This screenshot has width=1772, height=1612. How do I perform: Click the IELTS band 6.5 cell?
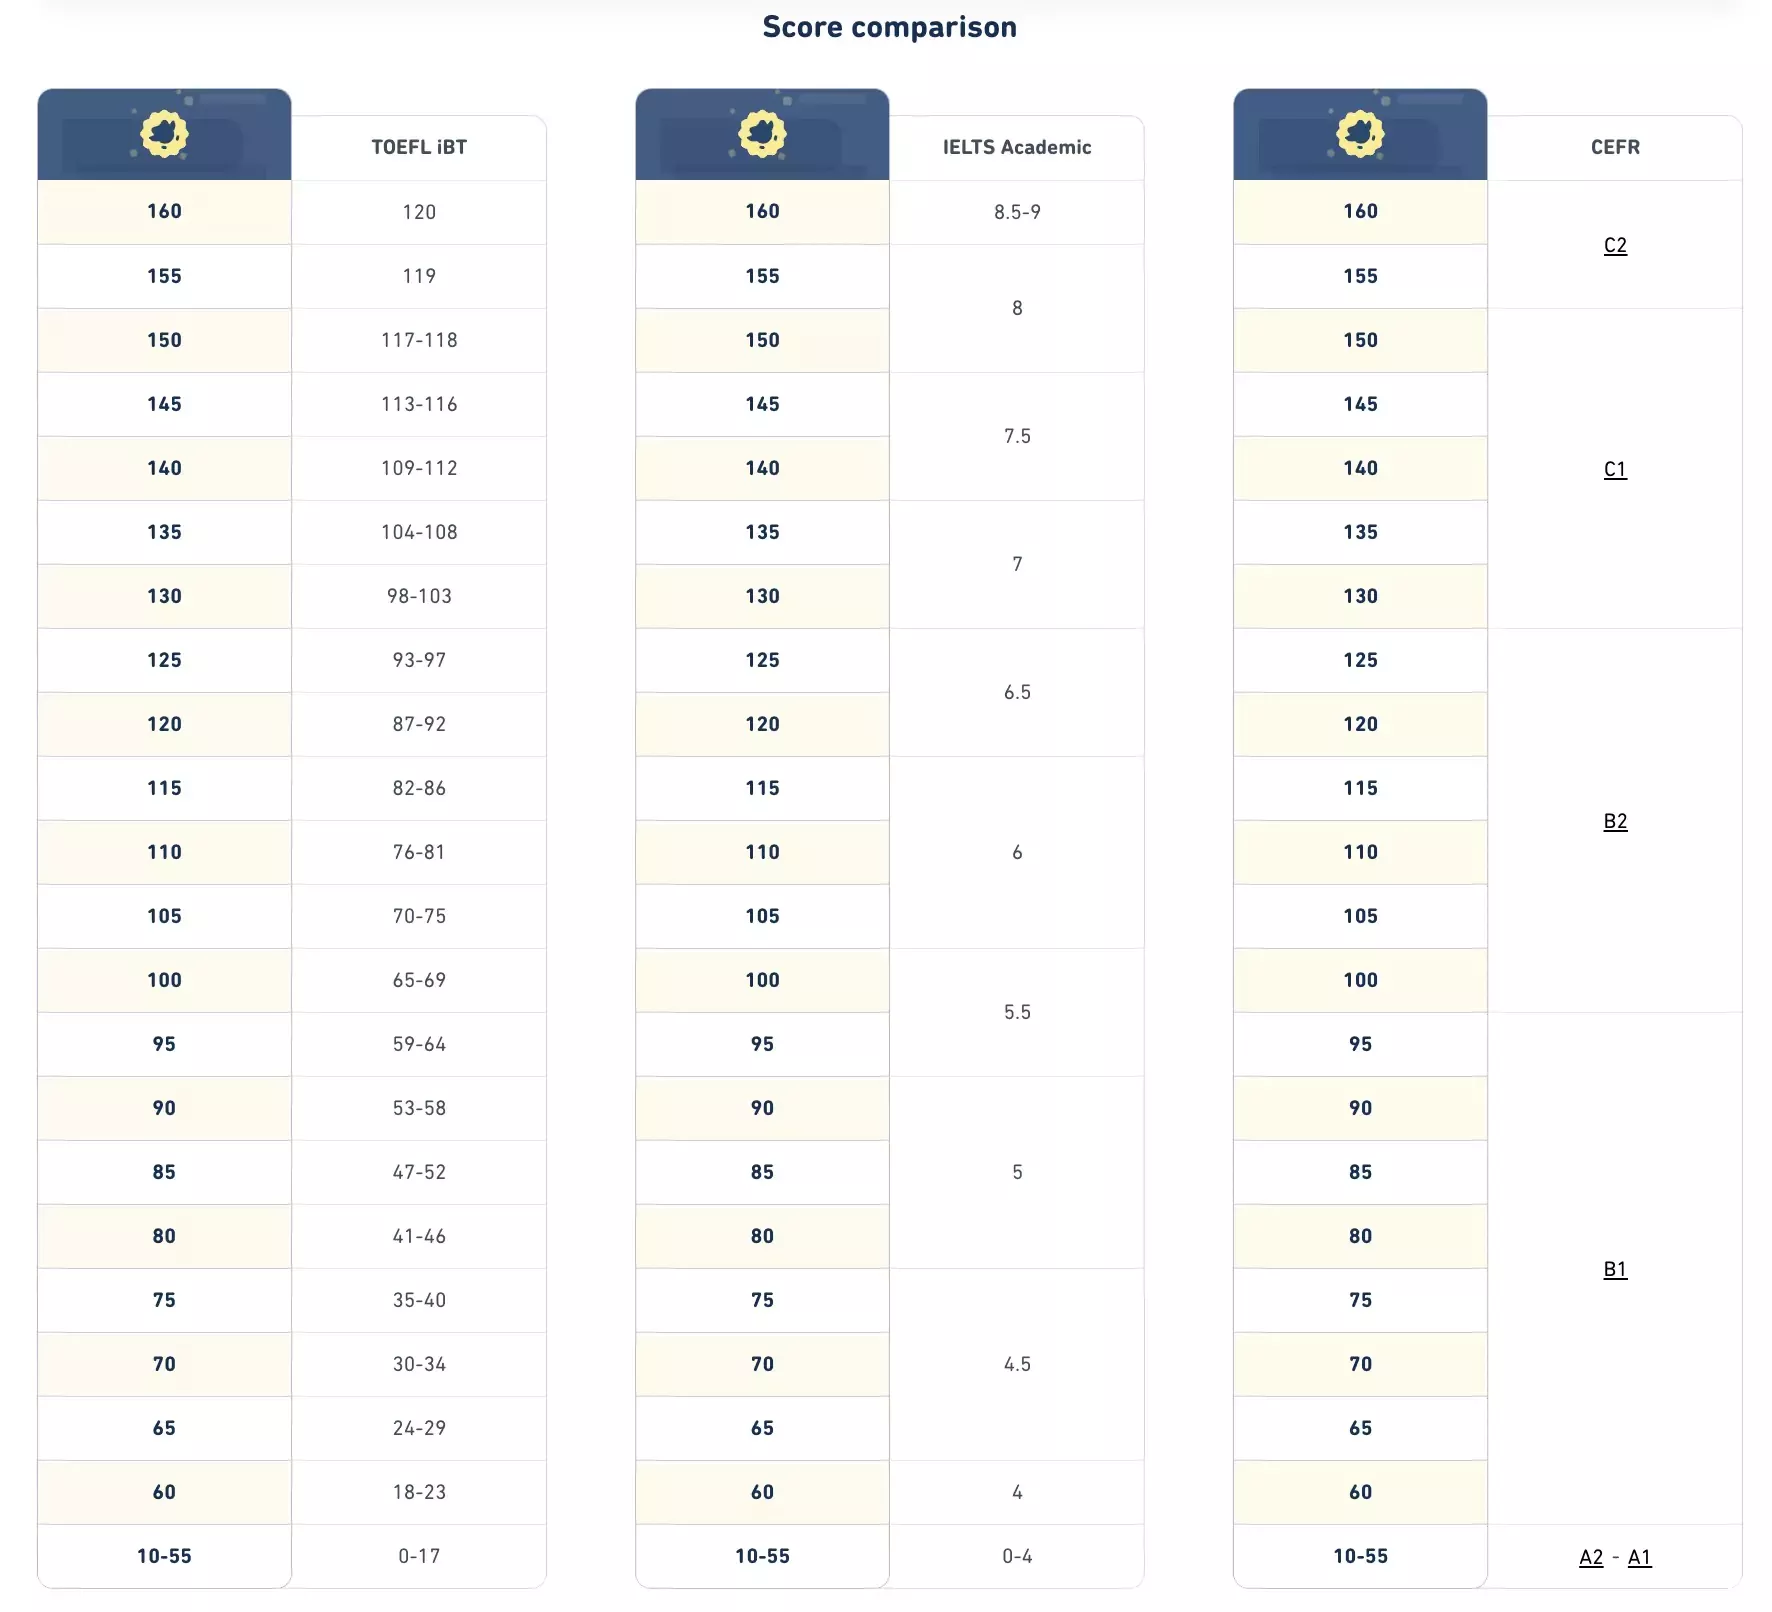coord(1017,692)
